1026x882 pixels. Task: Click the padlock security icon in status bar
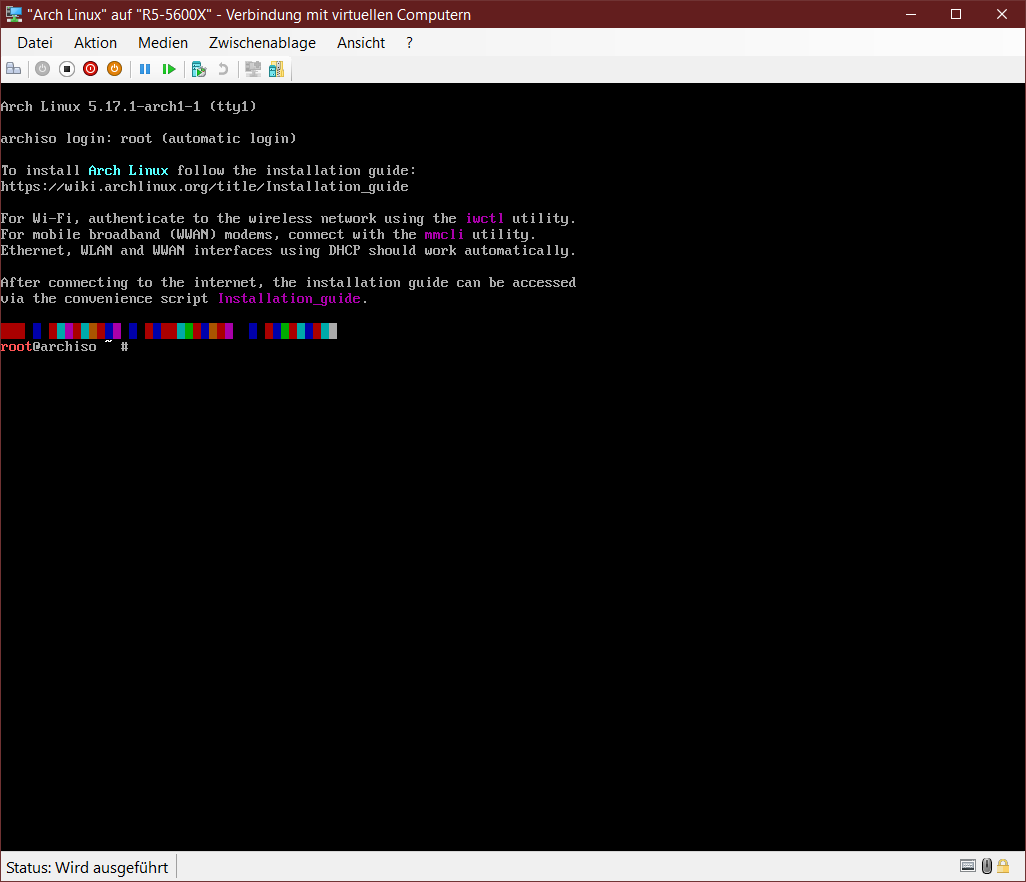[1003, 866]
